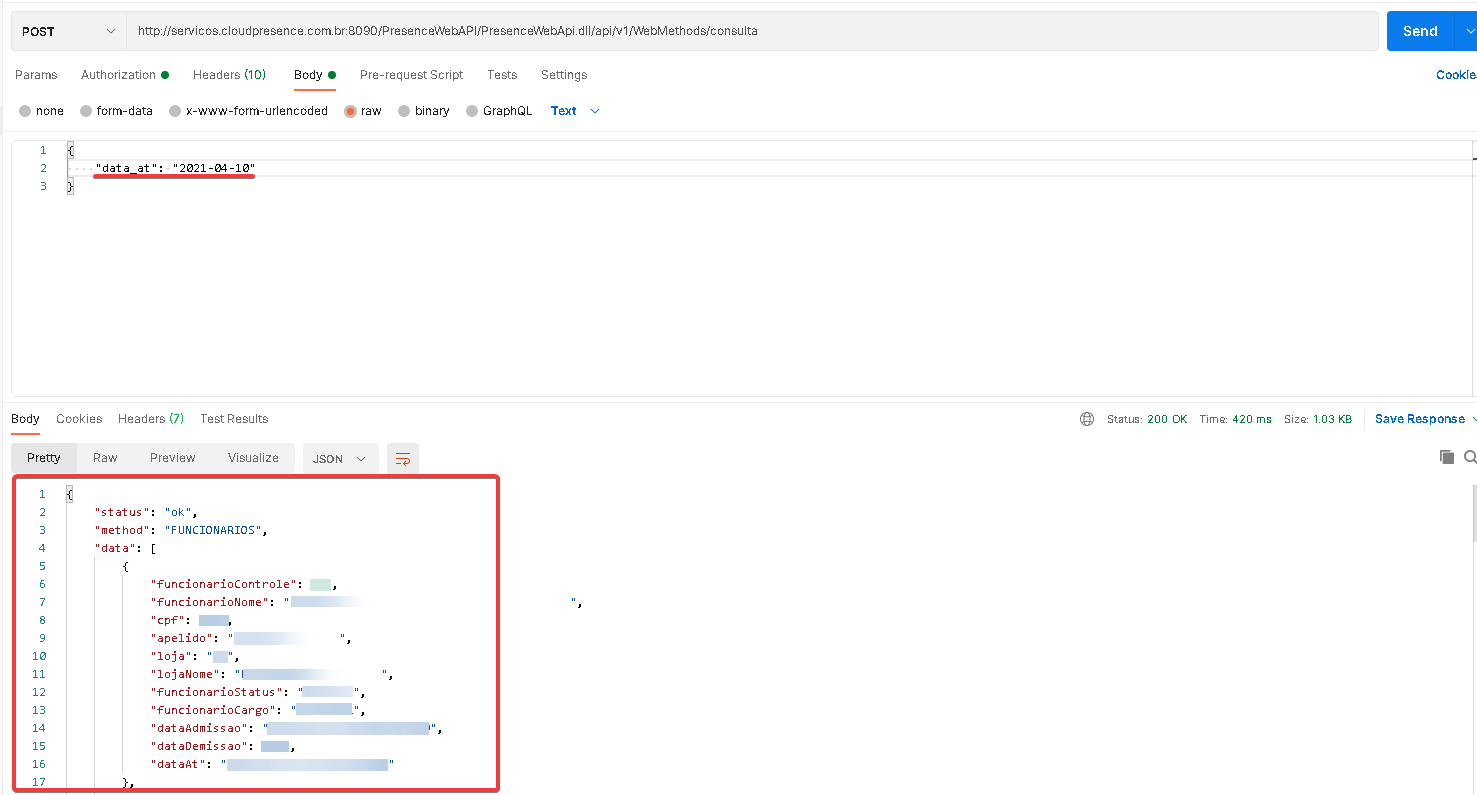Click the Status 200 OK indicator
Image resolution: width=1477 pixels, height=795 pixels.
coord(1147,419)
